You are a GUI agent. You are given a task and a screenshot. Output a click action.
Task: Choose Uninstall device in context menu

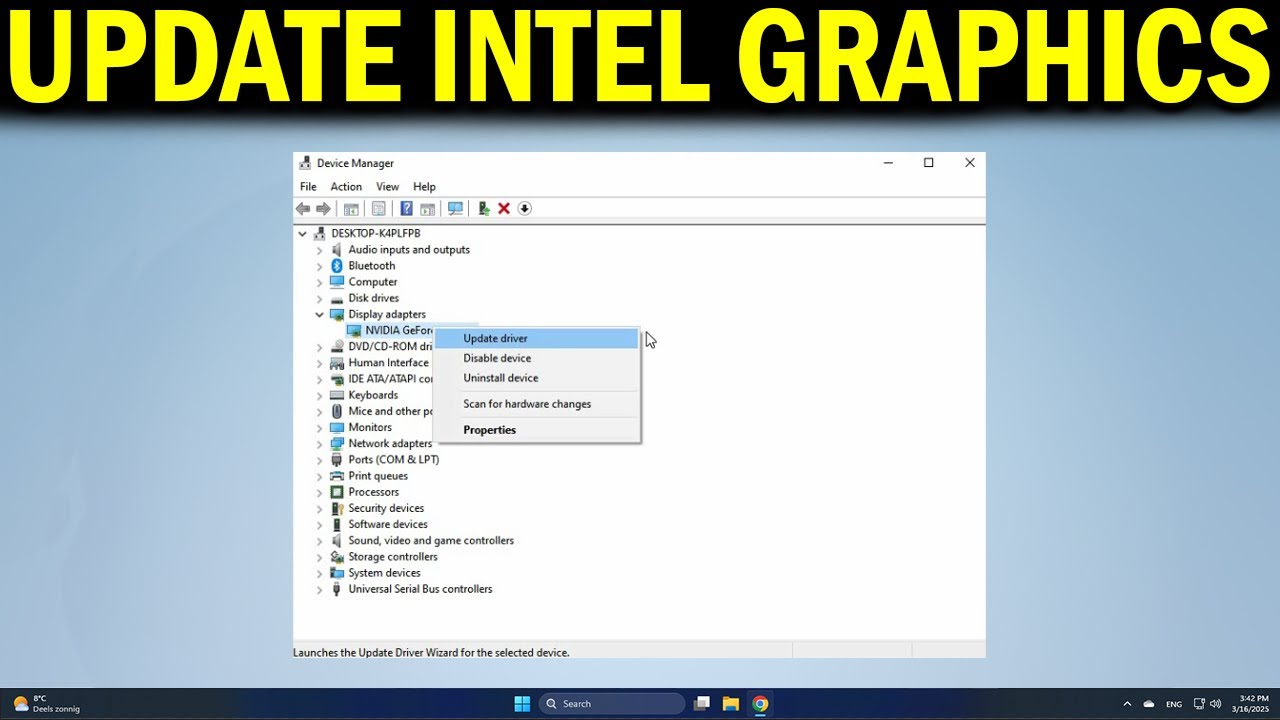pyautogui.click(x=537, y=378)
